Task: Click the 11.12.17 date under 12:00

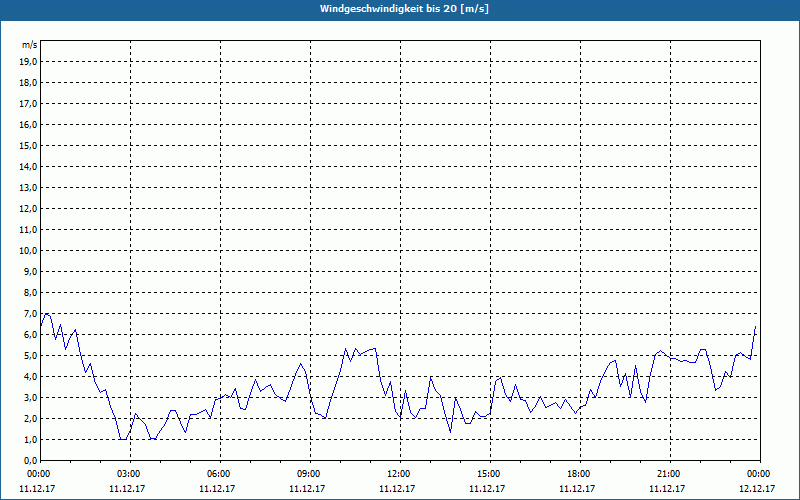Action: point(397,488)
